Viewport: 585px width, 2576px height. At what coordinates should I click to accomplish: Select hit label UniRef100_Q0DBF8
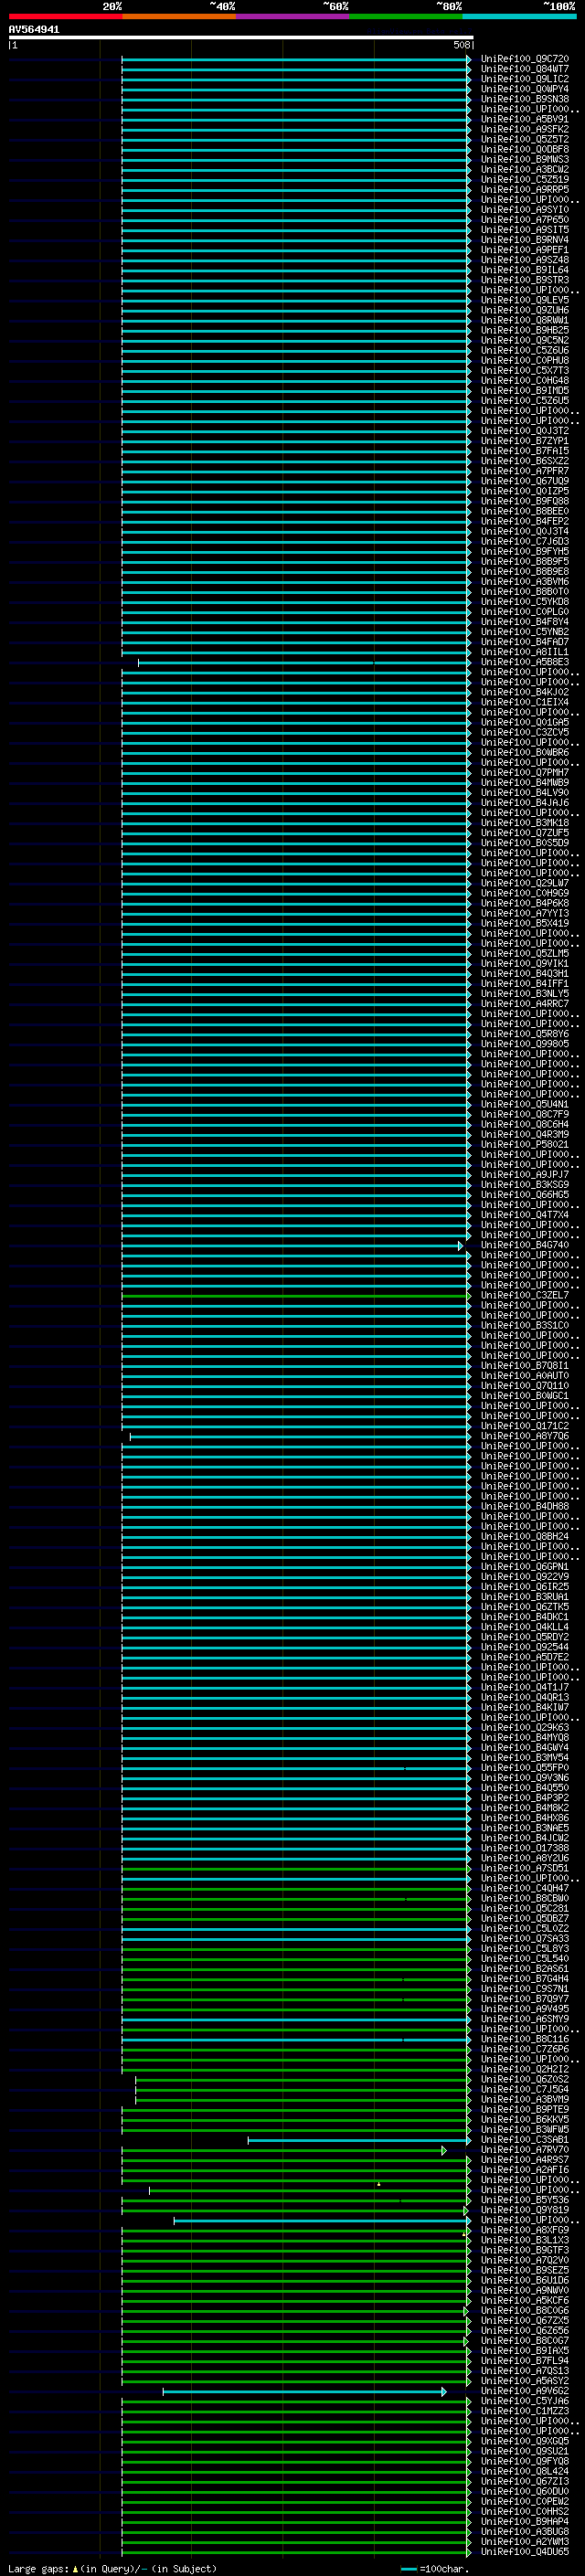pos(524,149)
